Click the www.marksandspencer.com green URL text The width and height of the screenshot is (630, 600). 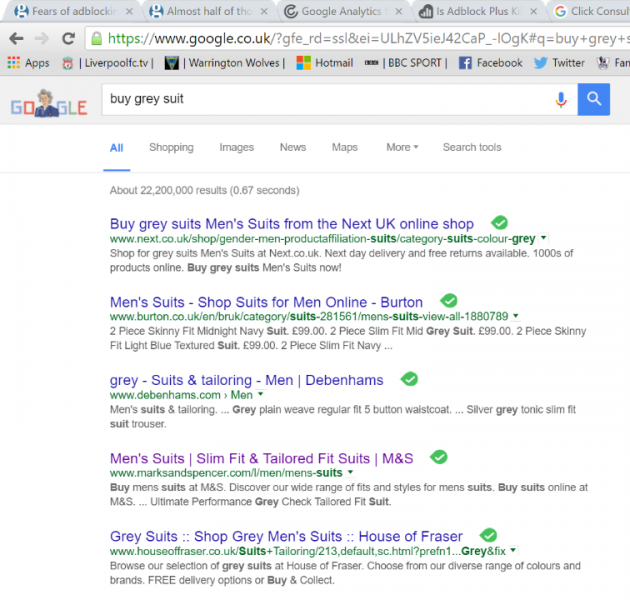click(226, 473)
